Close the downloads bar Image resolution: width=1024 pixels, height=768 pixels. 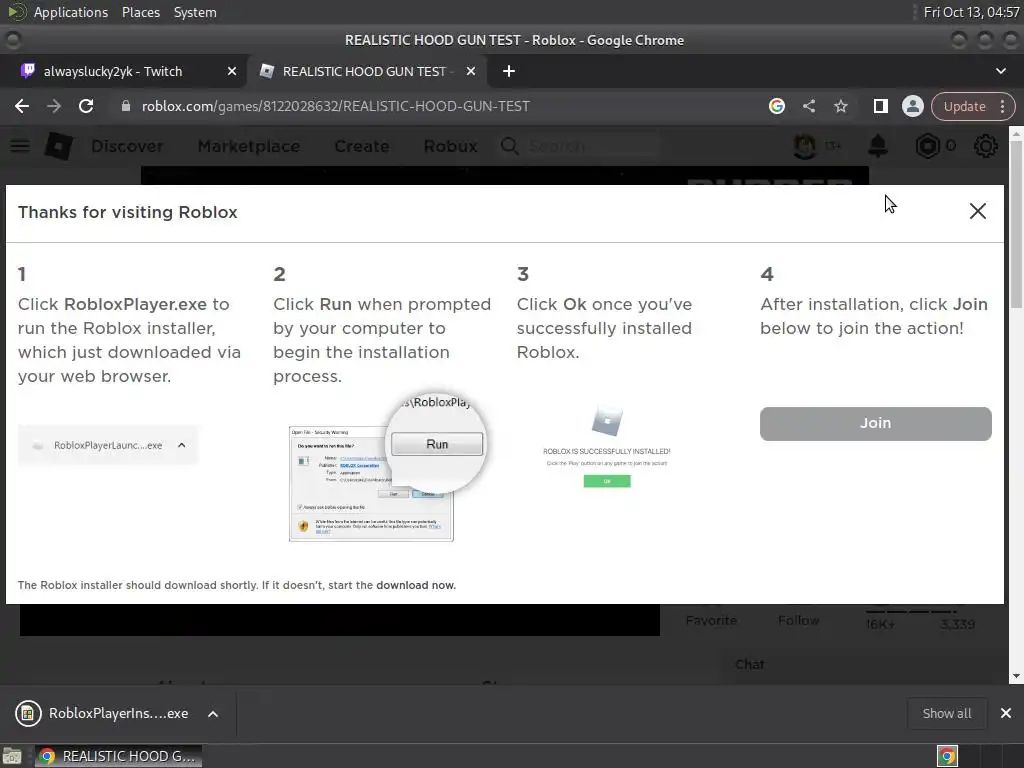tap(1006, 713)
